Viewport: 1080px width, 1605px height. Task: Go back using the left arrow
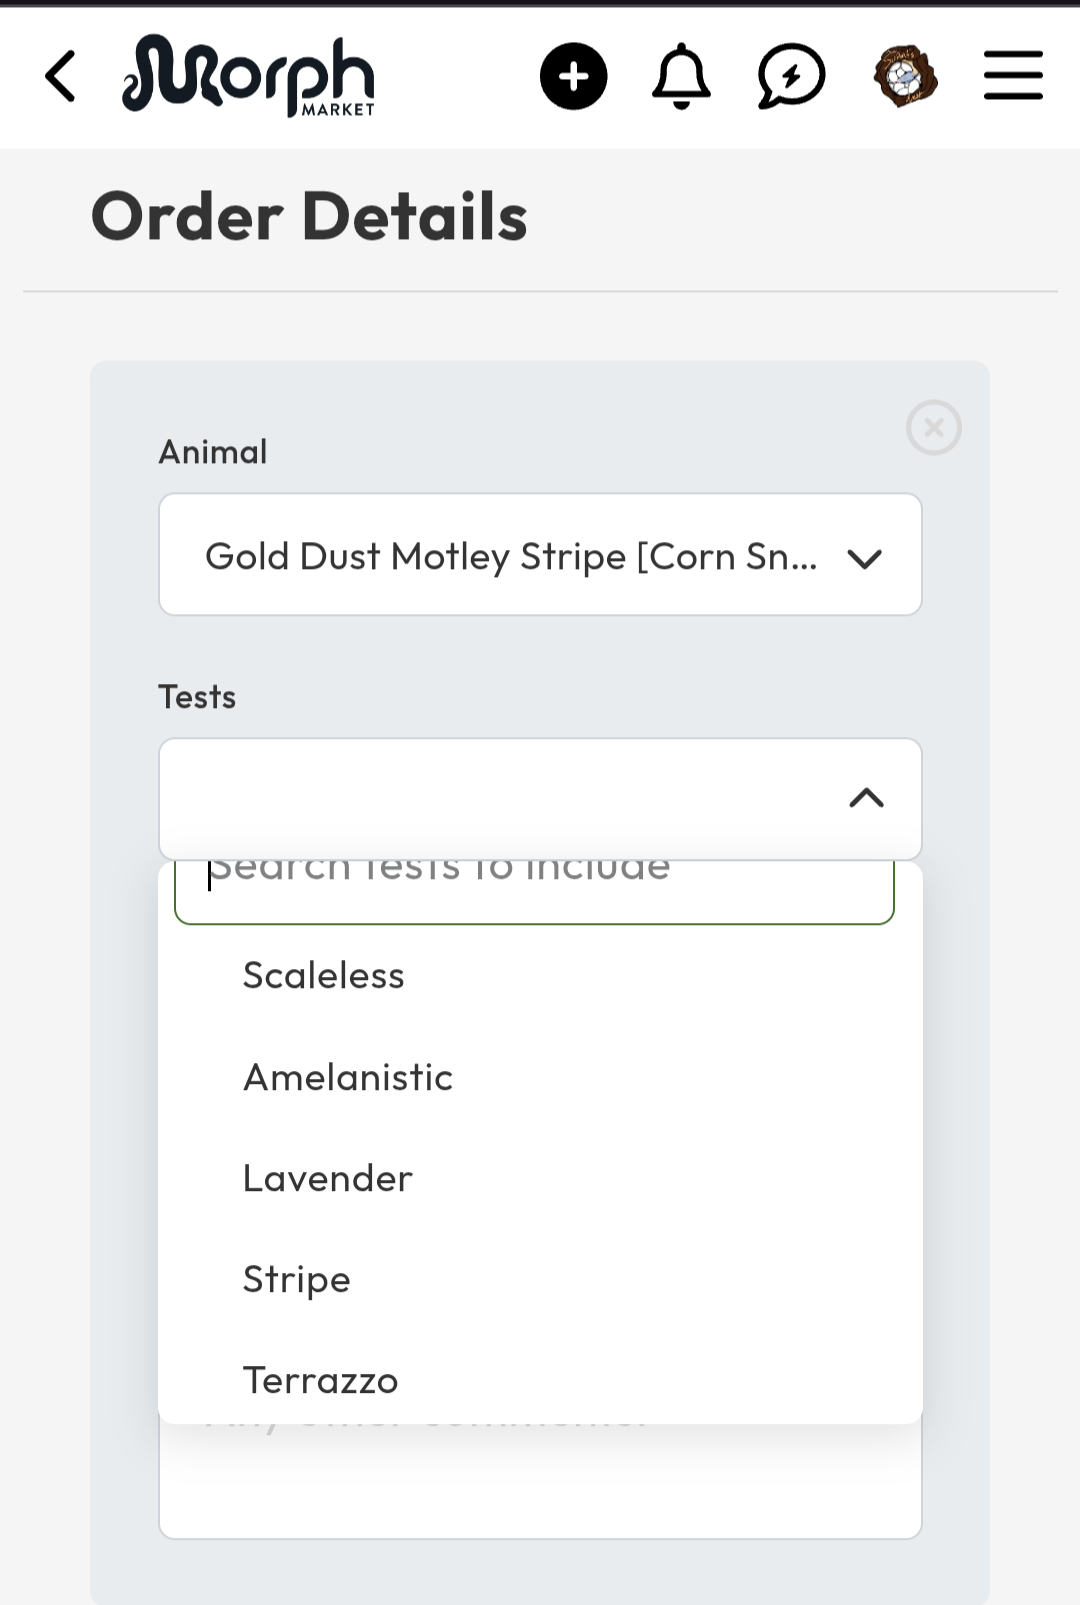coord(61,76)
